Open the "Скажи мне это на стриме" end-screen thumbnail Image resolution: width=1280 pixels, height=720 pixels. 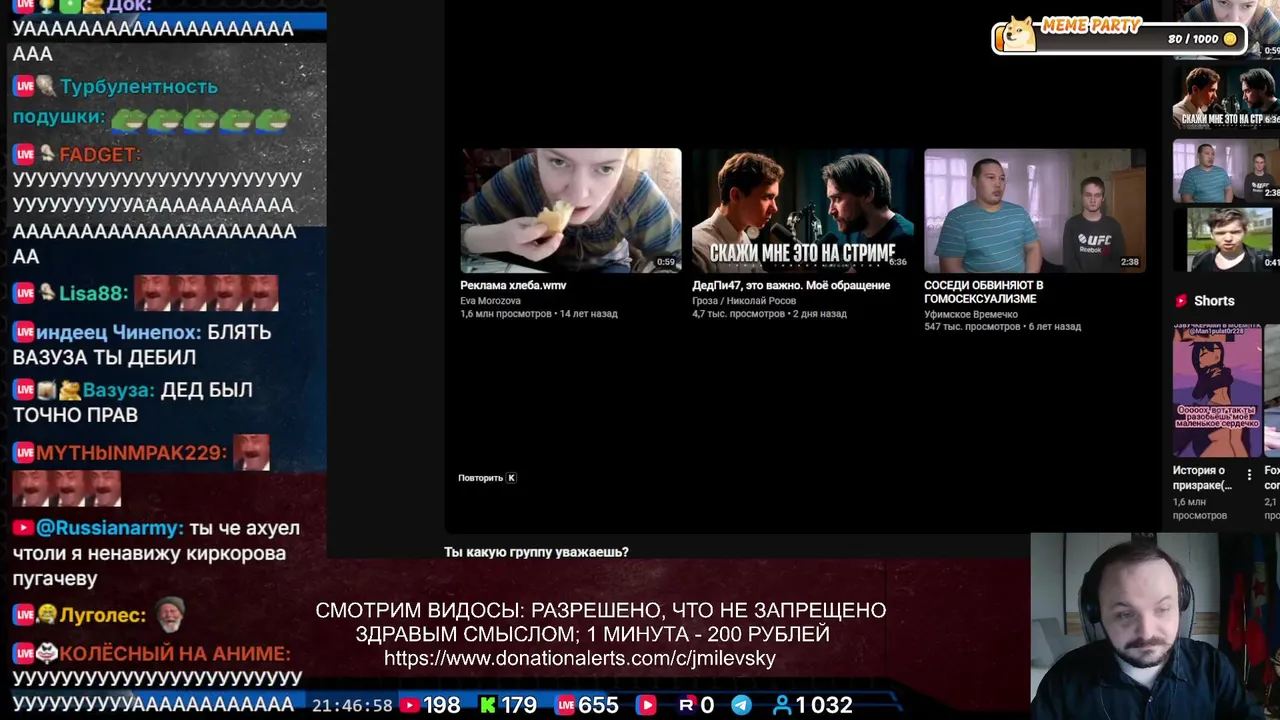click(x=803, y=210)
